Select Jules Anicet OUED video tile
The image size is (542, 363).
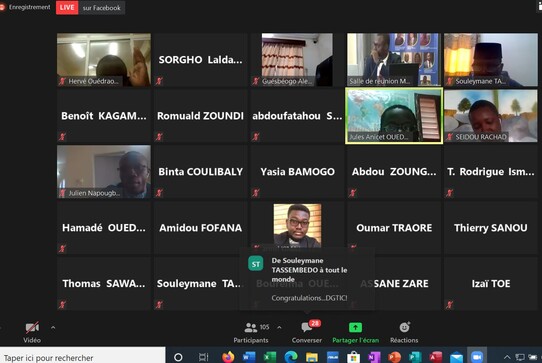click(x=394, y=116)
